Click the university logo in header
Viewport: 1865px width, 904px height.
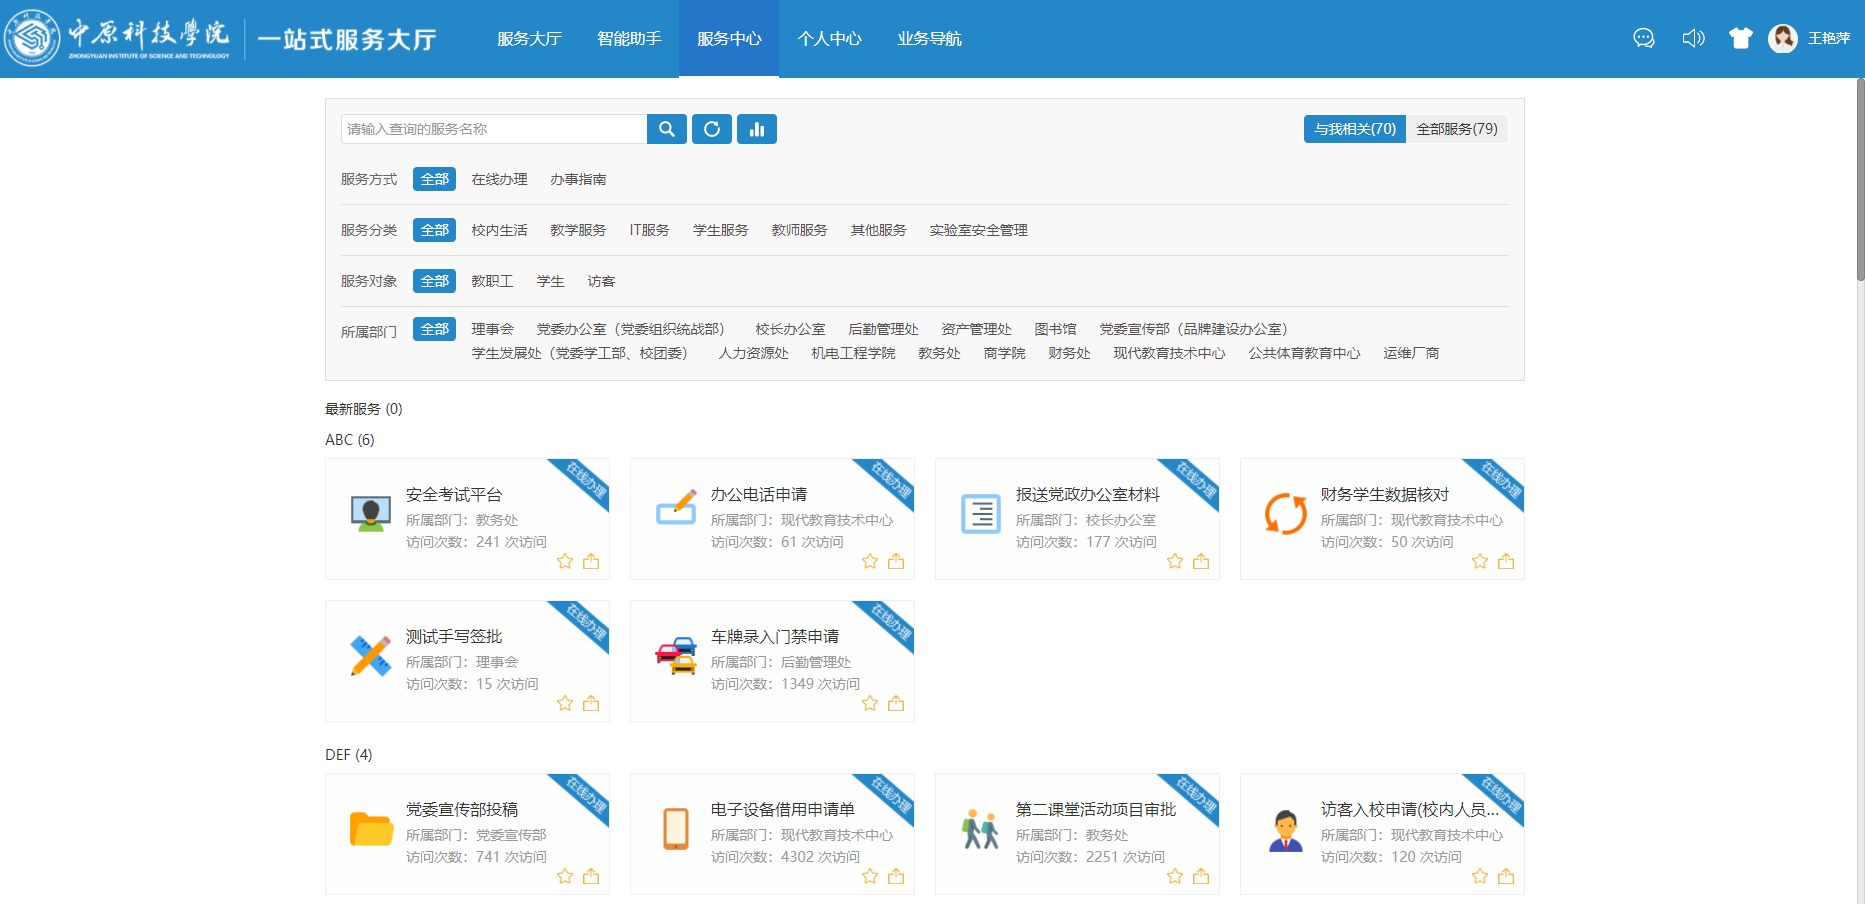pyautogui.click(x=33, y=38)
